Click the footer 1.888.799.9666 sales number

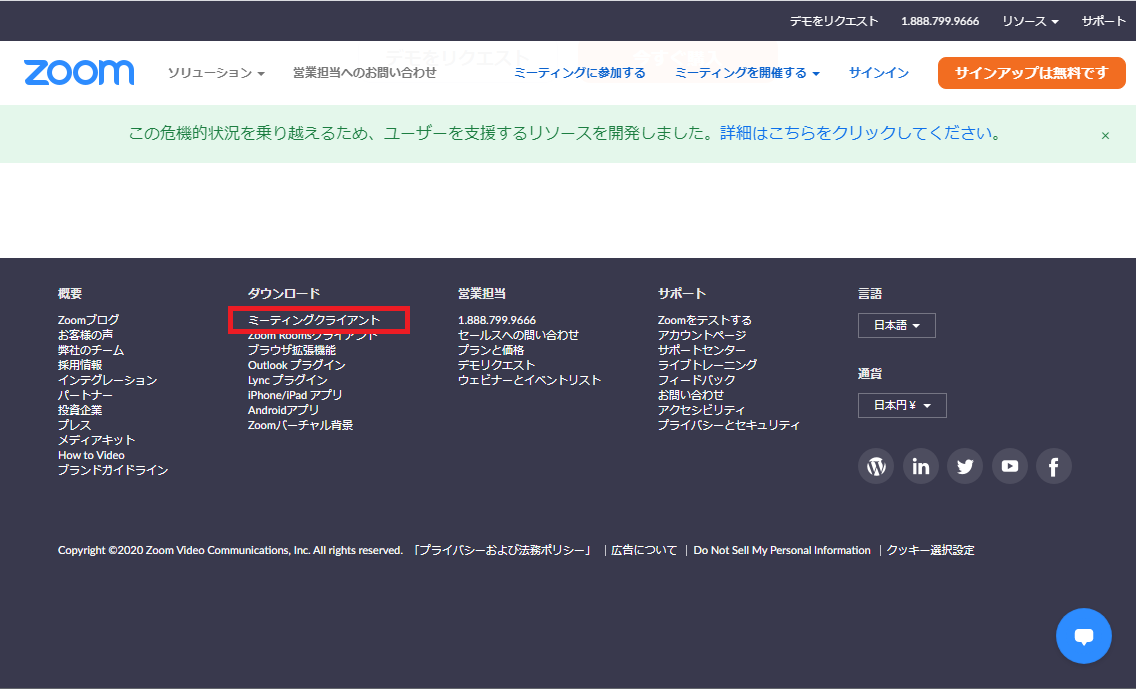coord(497,320)
